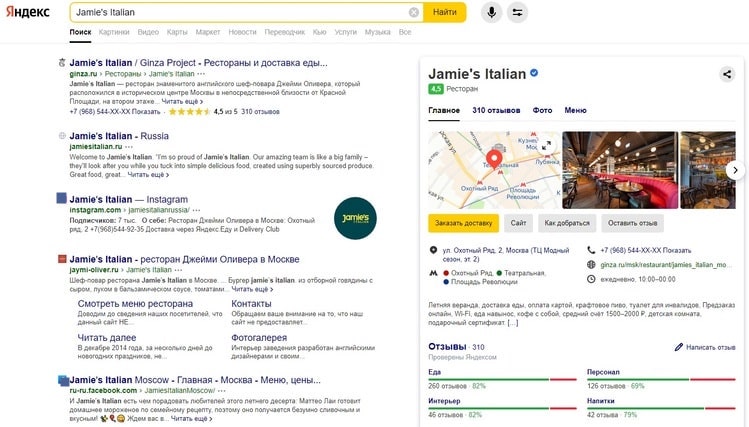Expand description with the [...] link
The height and width of the screenshot is (427, 749).
tap(513, 323)
